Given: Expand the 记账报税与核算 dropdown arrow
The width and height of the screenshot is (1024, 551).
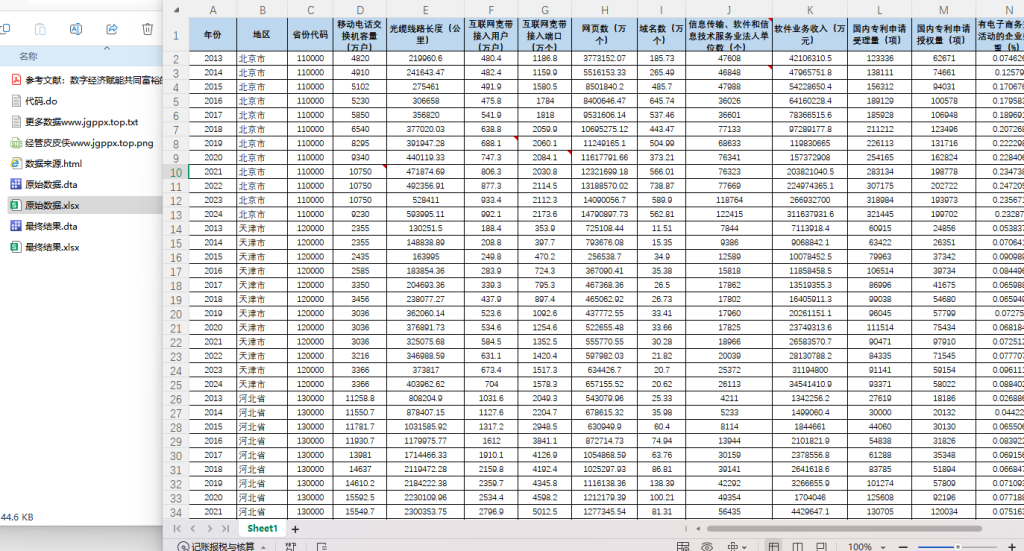Looking at the screenshot, I should [263, 547].
